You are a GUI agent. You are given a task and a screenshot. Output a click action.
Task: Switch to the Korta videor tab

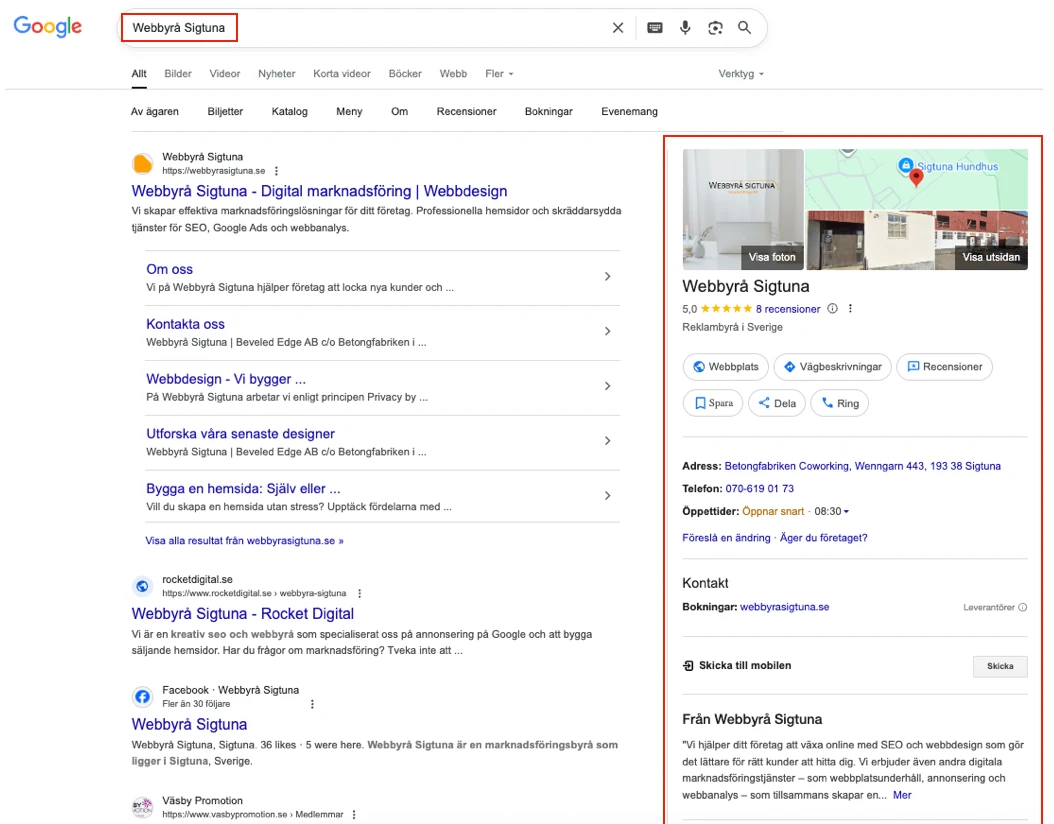[x=341, y=74]
